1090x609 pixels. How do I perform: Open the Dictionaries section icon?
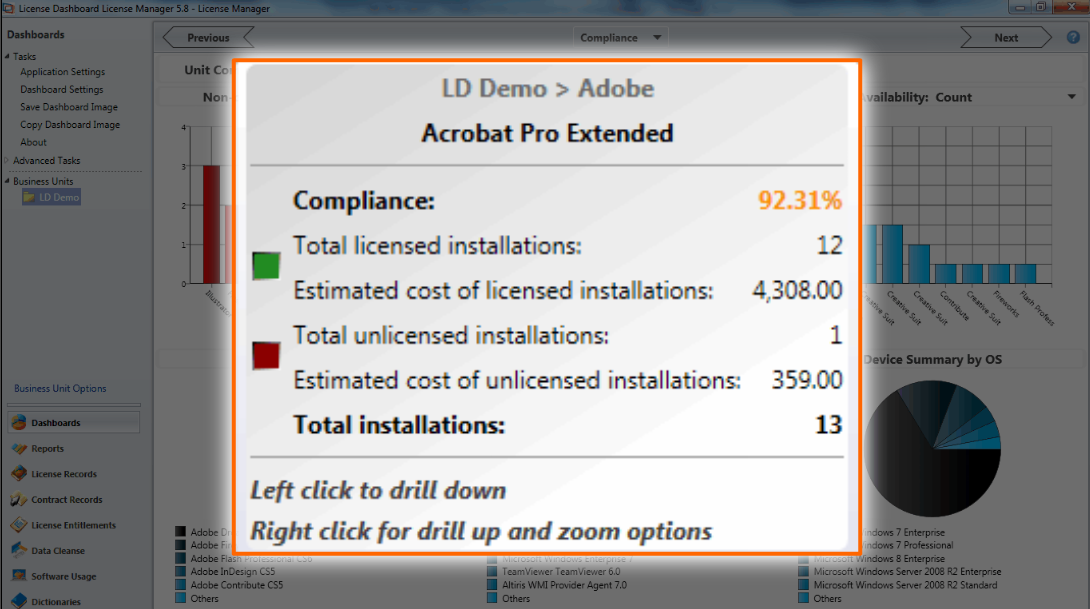tap(19, 602)
